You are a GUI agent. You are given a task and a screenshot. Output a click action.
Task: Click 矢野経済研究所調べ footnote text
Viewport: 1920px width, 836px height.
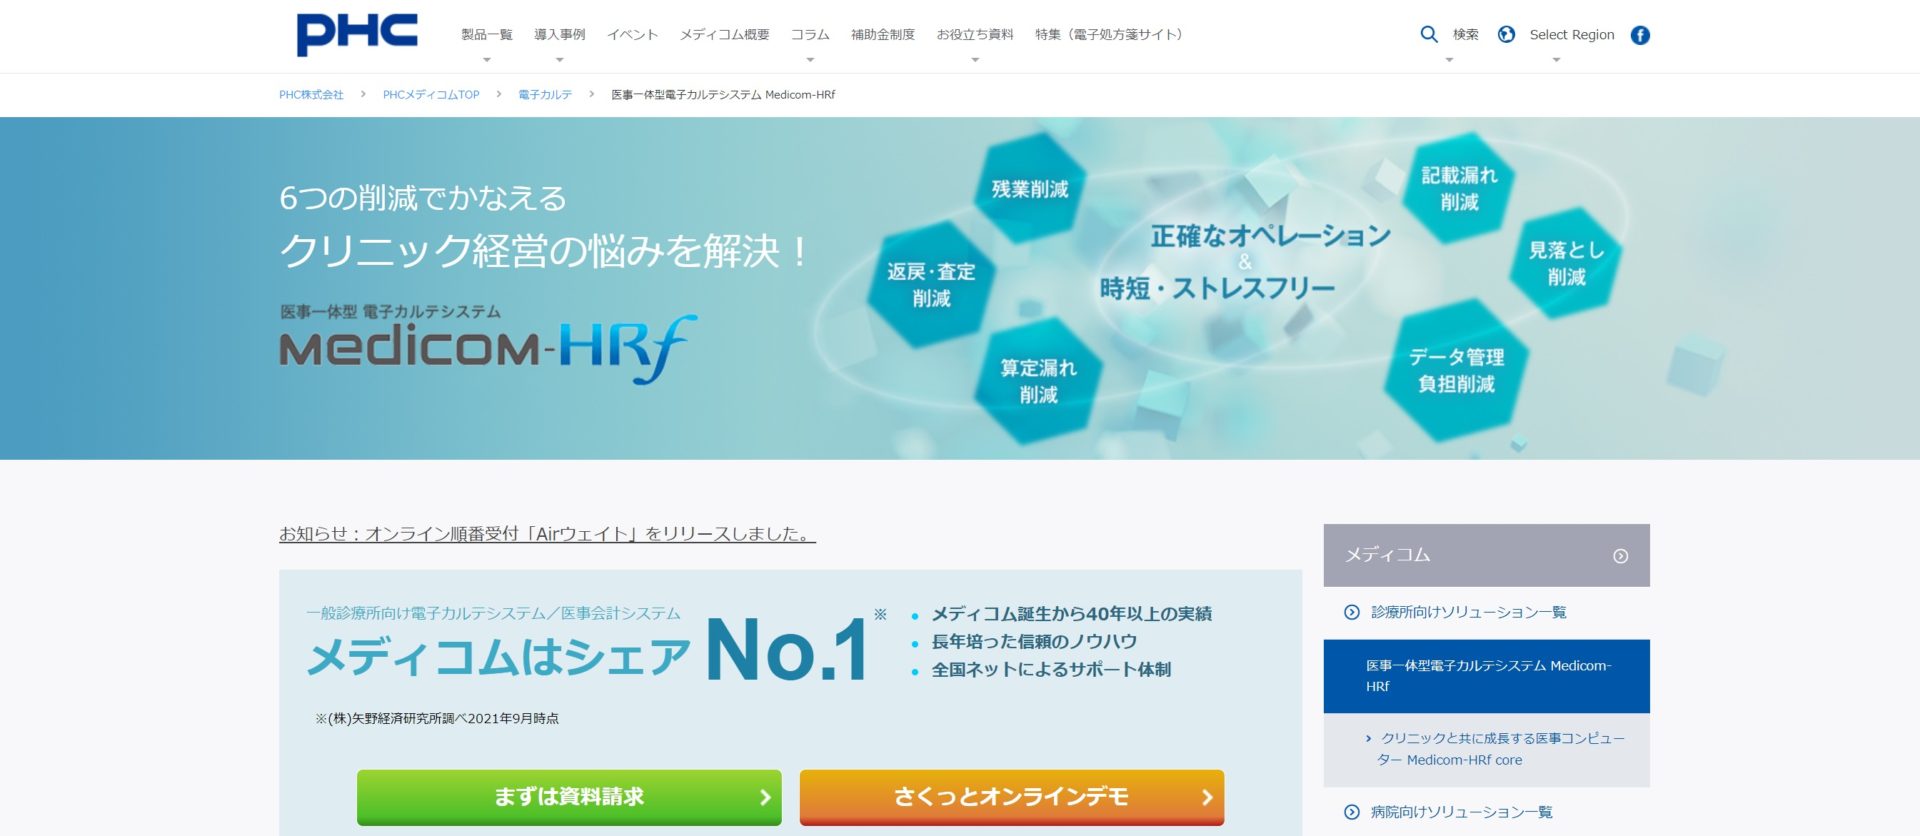[x=437, y=719]
